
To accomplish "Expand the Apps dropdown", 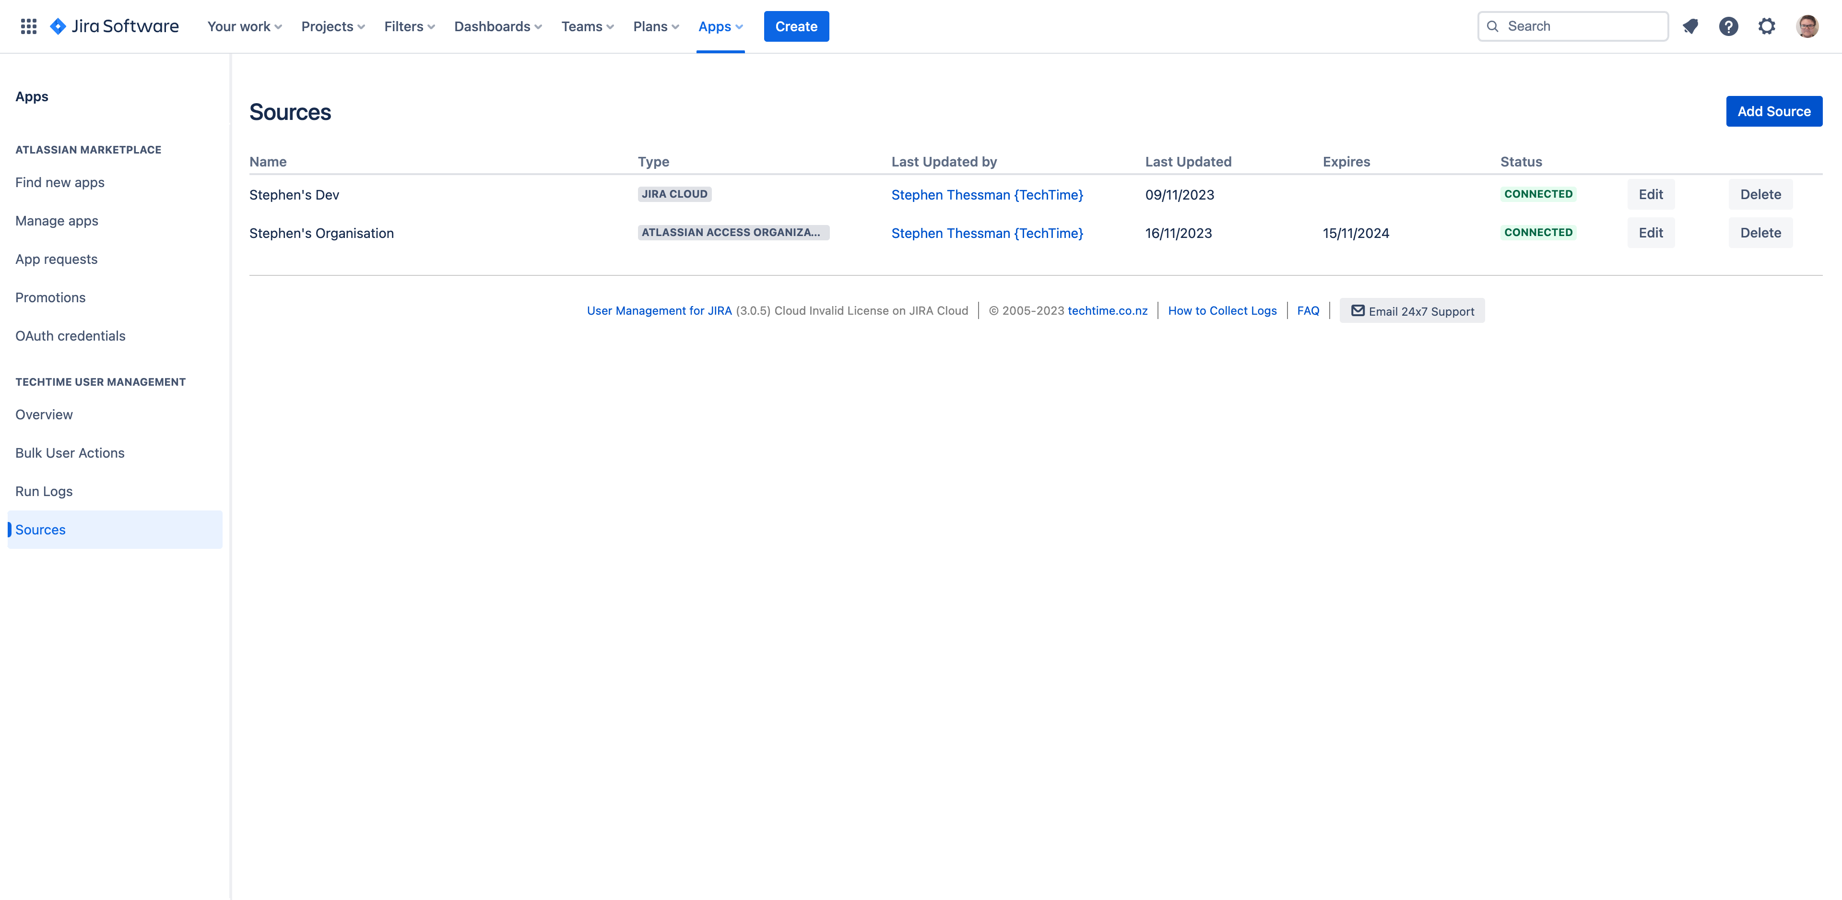I will tap(721, 26).
